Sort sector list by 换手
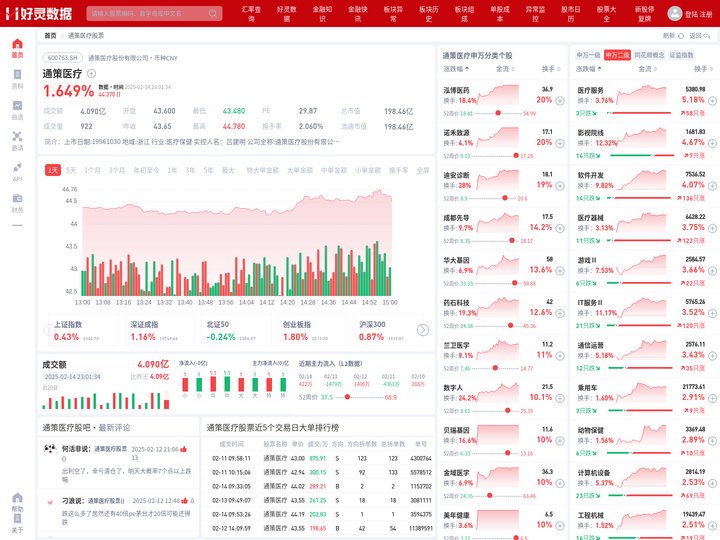This screenshot has height=540, width=720. [703, 69]
